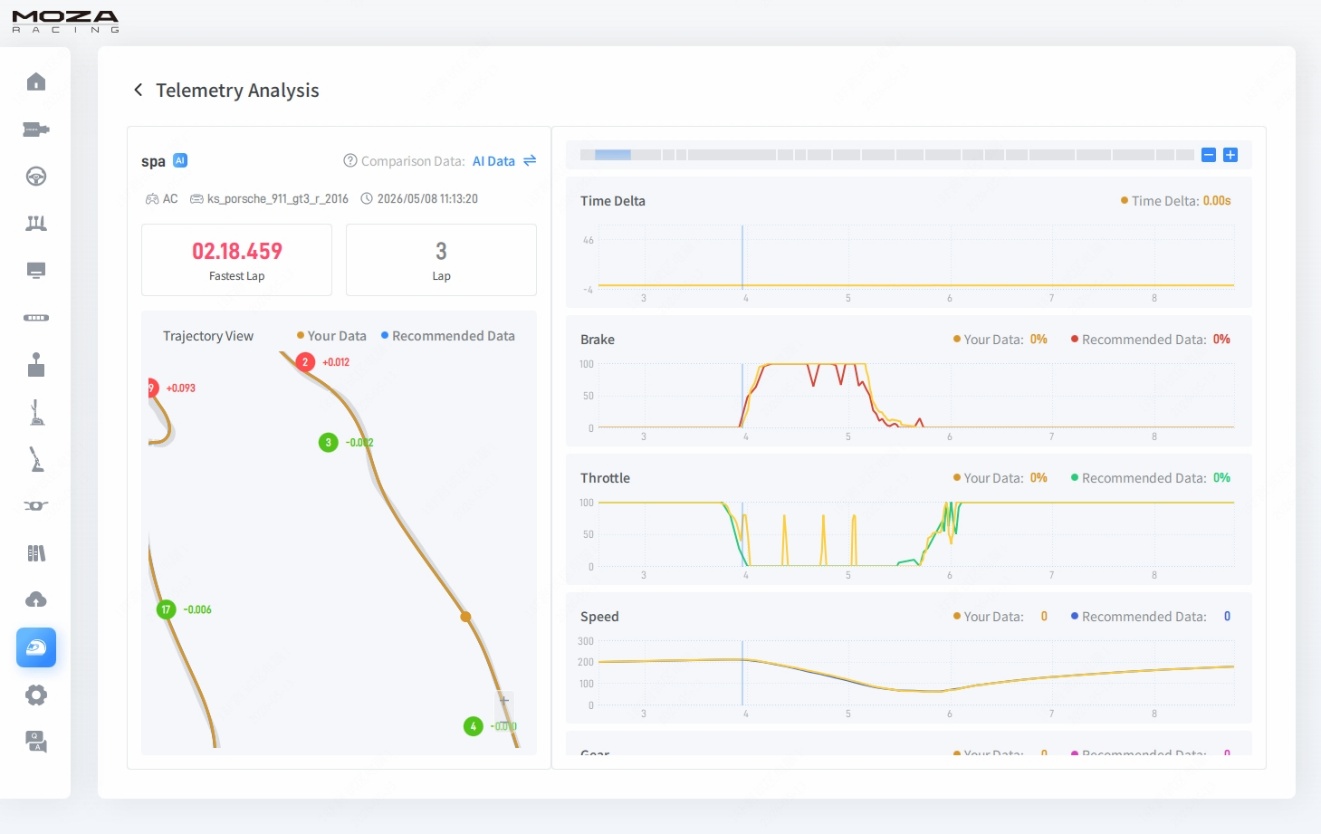Click the AI Data comparison link
Screen dimensions: 1321x834
pos(494,161)
